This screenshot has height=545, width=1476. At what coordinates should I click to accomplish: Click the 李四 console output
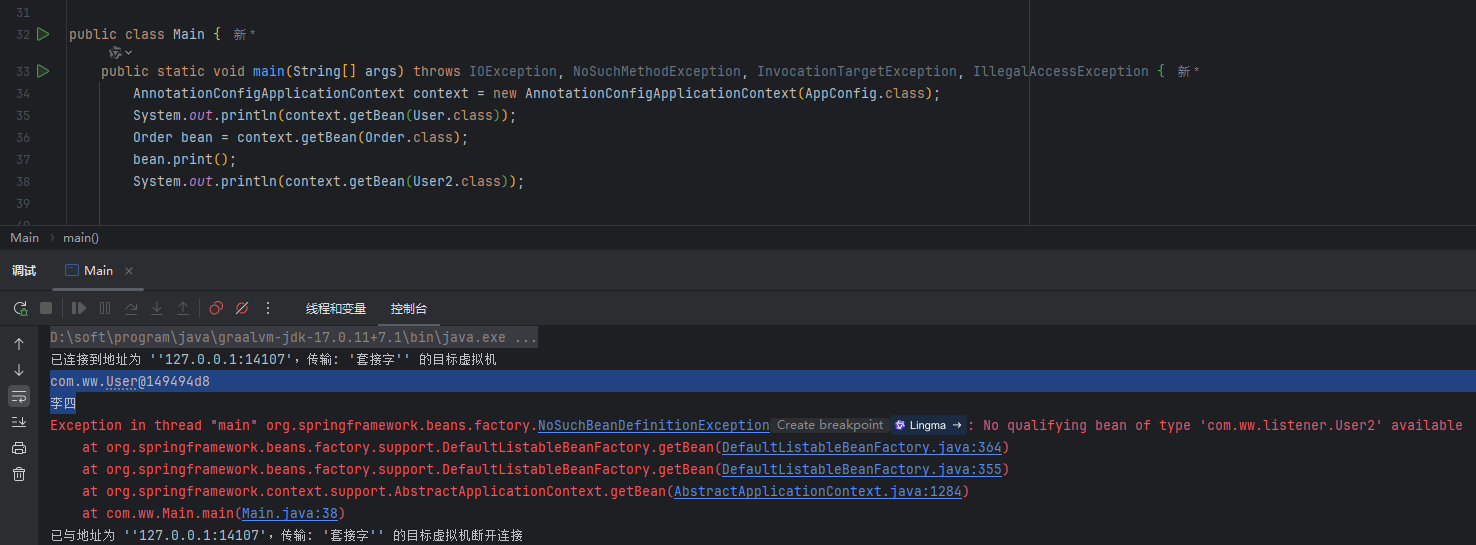click(63, 403)
